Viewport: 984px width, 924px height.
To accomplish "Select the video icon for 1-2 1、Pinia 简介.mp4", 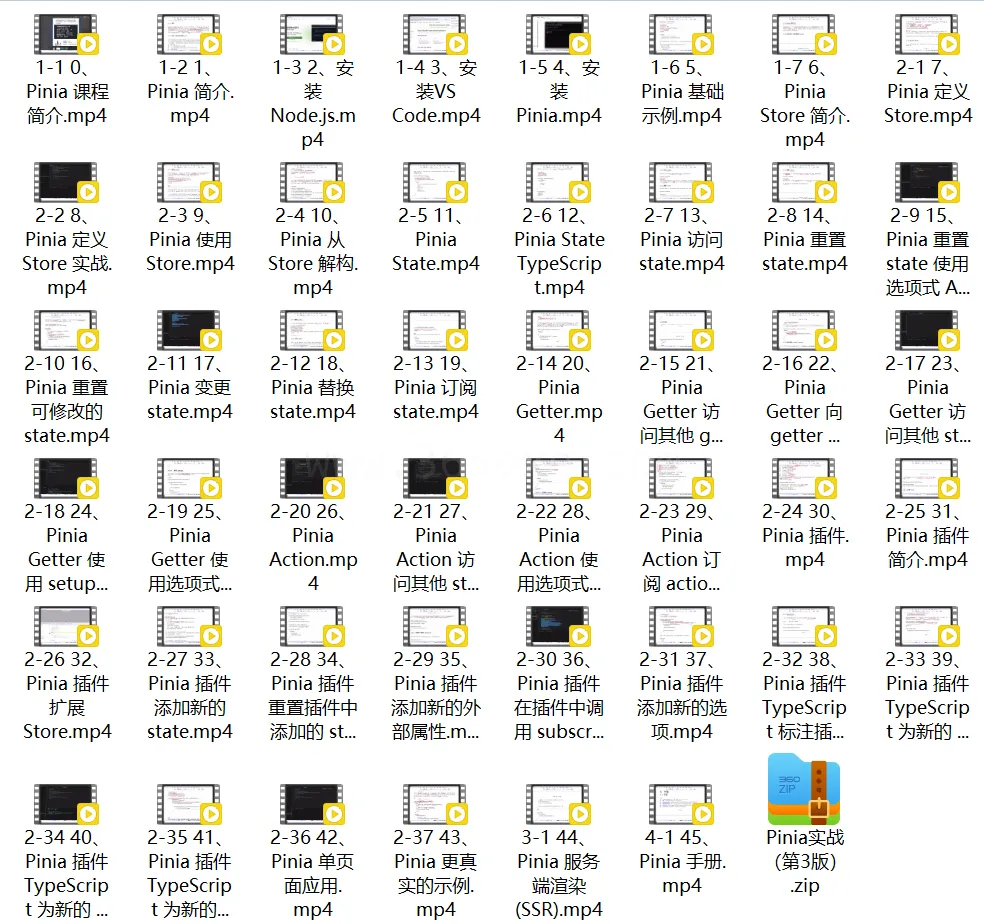I will click(x=190, y=34).
